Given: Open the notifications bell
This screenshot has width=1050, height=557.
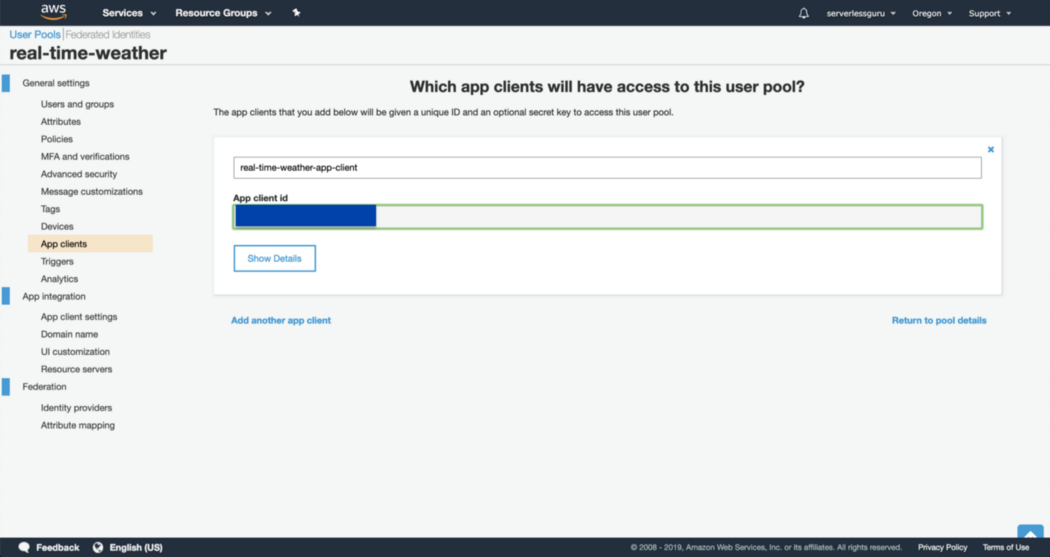Looking at the screenshot, I should tap(804, 13).
